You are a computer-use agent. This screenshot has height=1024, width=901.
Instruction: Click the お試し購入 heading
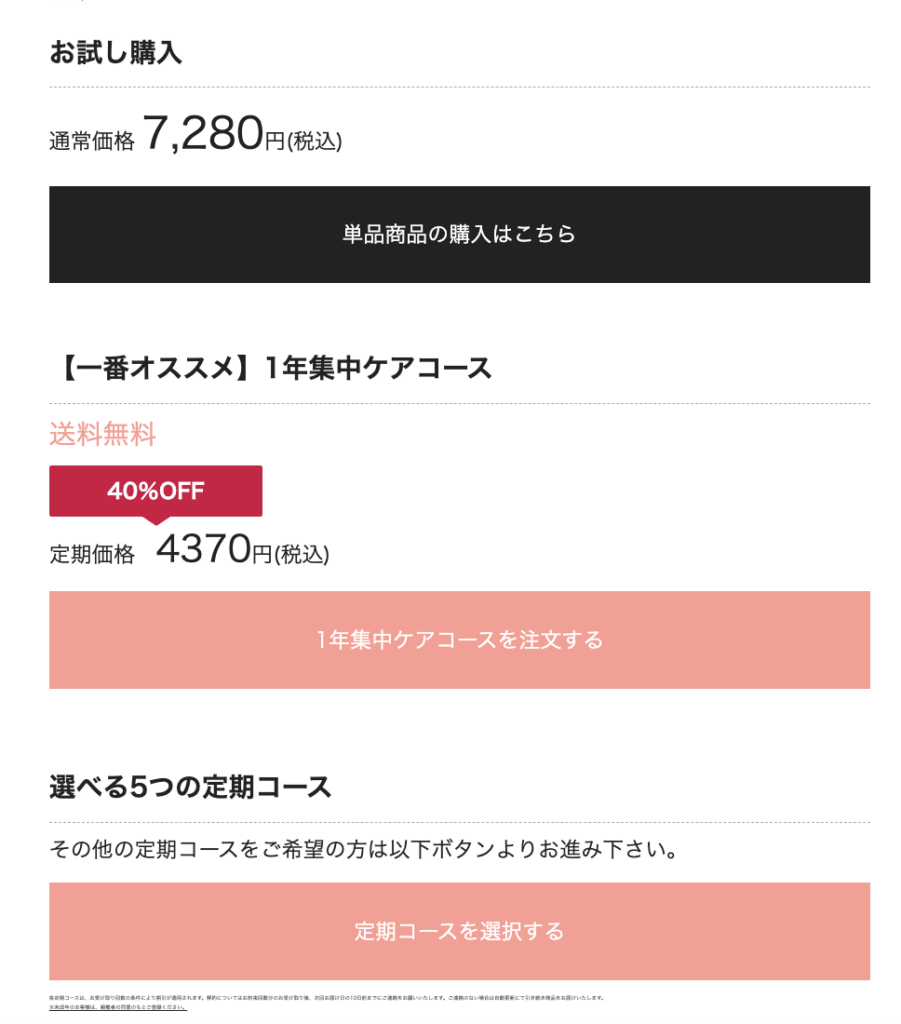click(116, 52)
